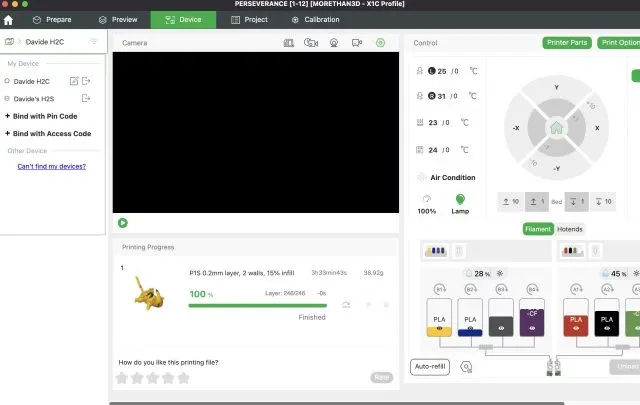
Task: Select the yellow PLA filament slot
Action: [x=439, y=322]
